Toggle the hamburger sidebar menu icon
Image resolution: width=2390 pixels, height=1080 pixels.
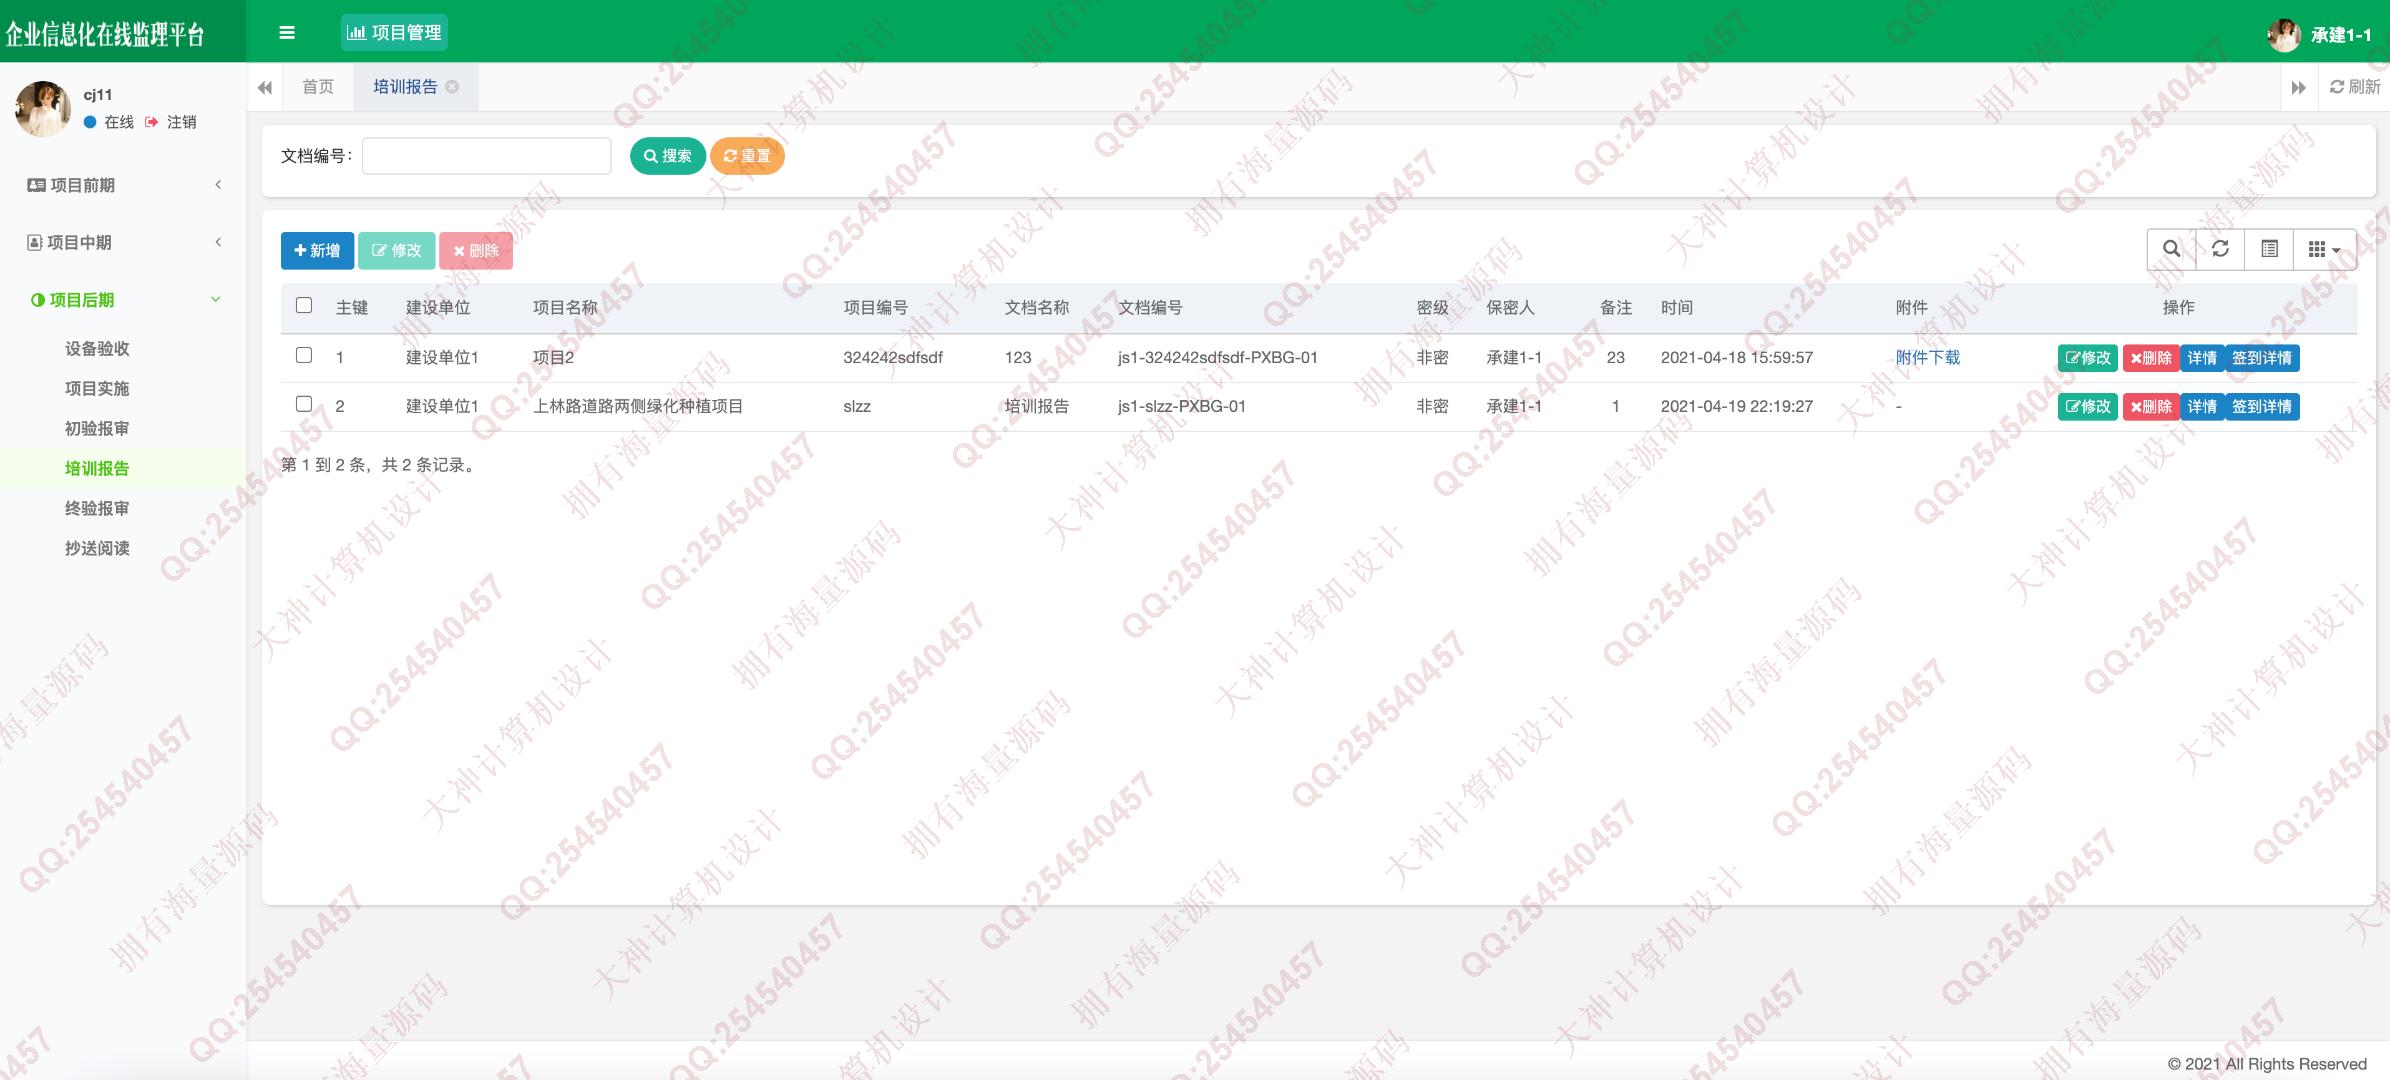287,33
